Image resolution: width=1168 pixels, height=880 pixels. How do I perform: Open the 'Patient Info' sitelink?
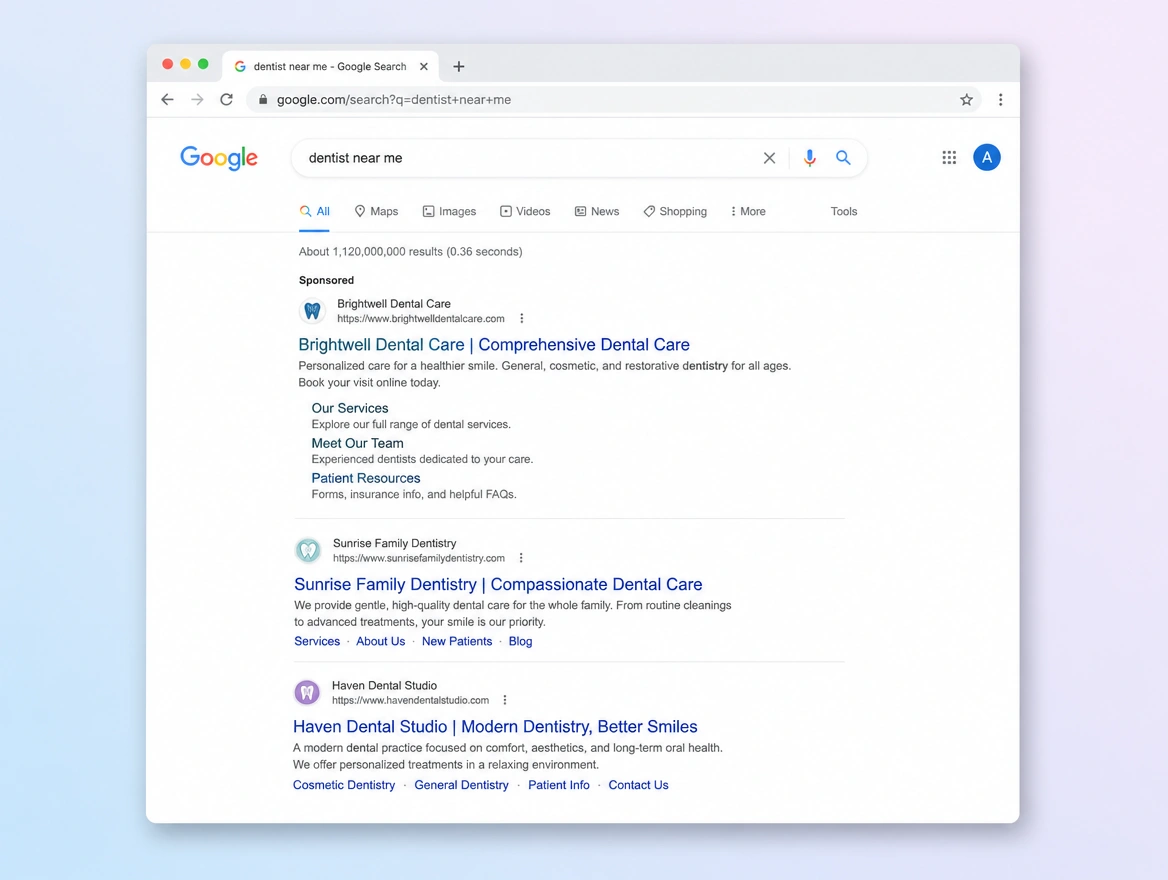pos(559,785)
